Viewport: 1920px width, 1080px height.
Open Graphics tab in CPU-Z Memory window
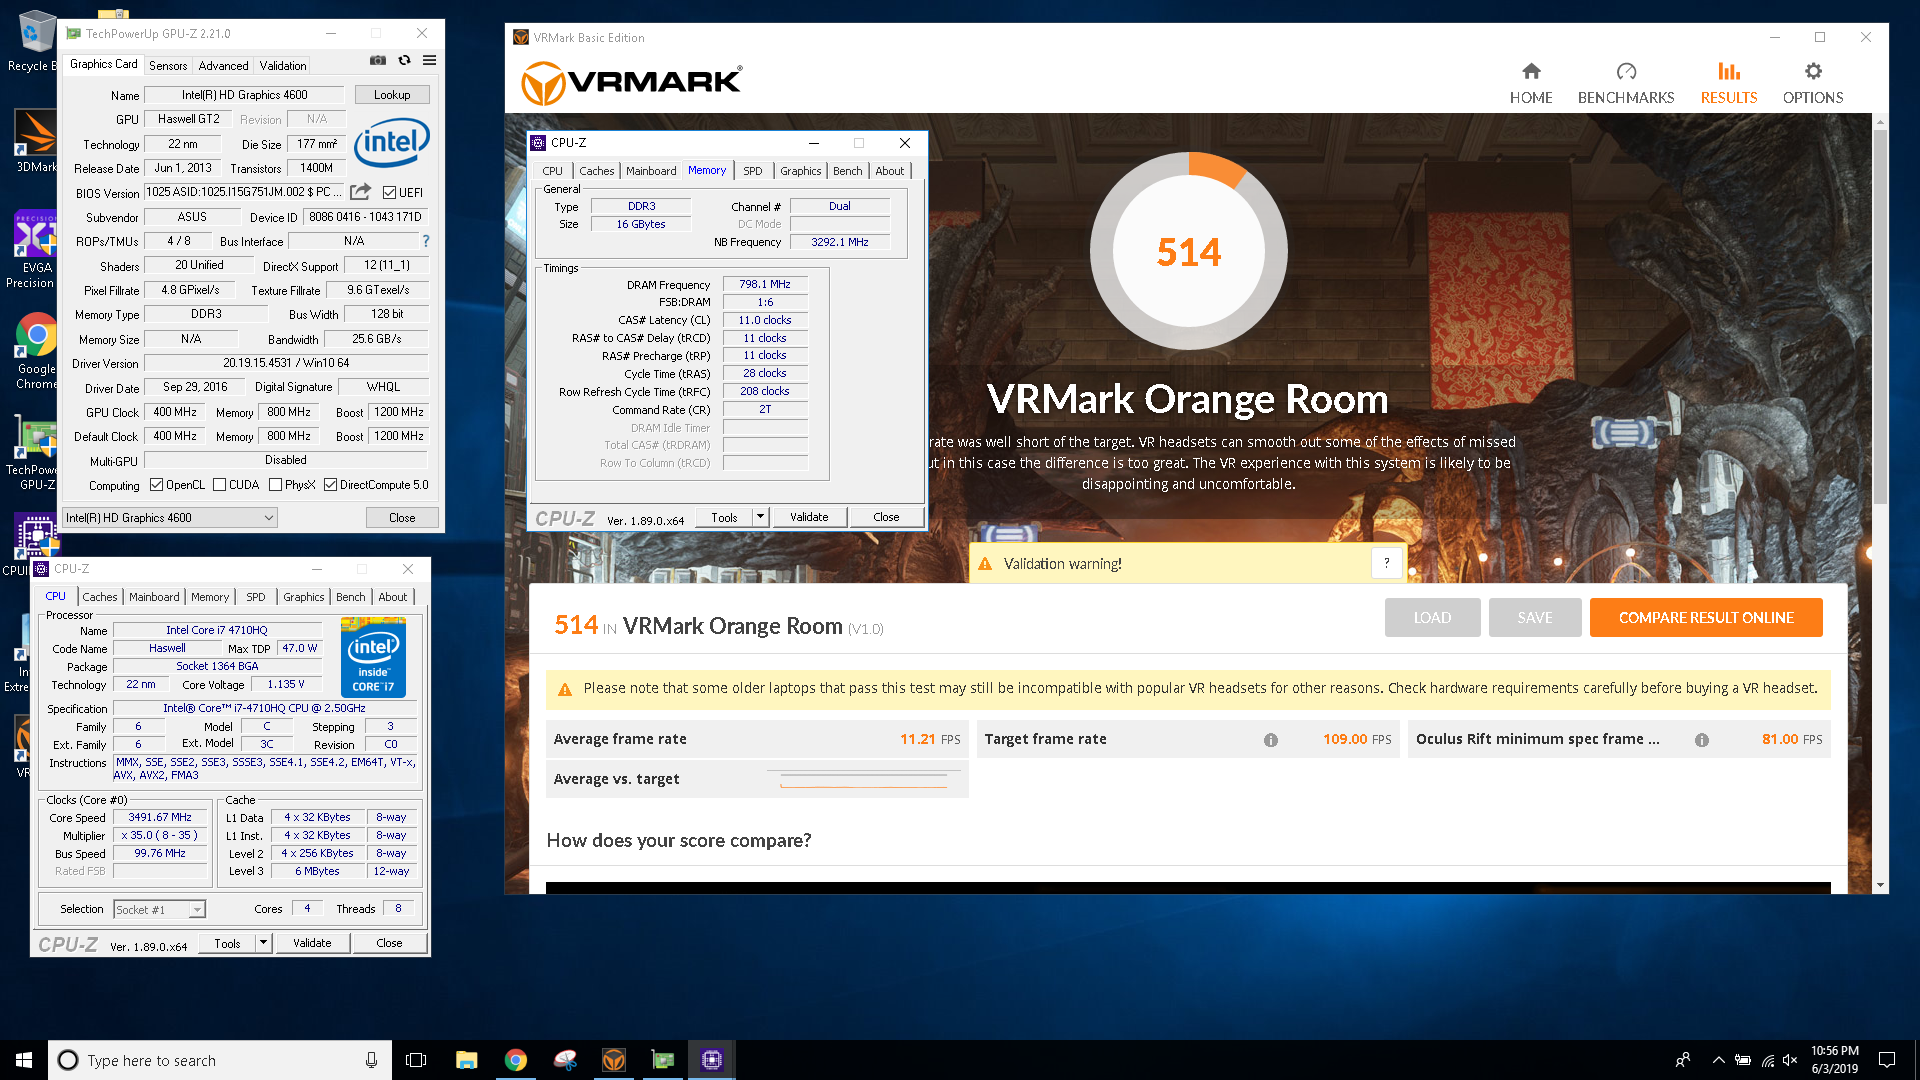pos(801,171)
